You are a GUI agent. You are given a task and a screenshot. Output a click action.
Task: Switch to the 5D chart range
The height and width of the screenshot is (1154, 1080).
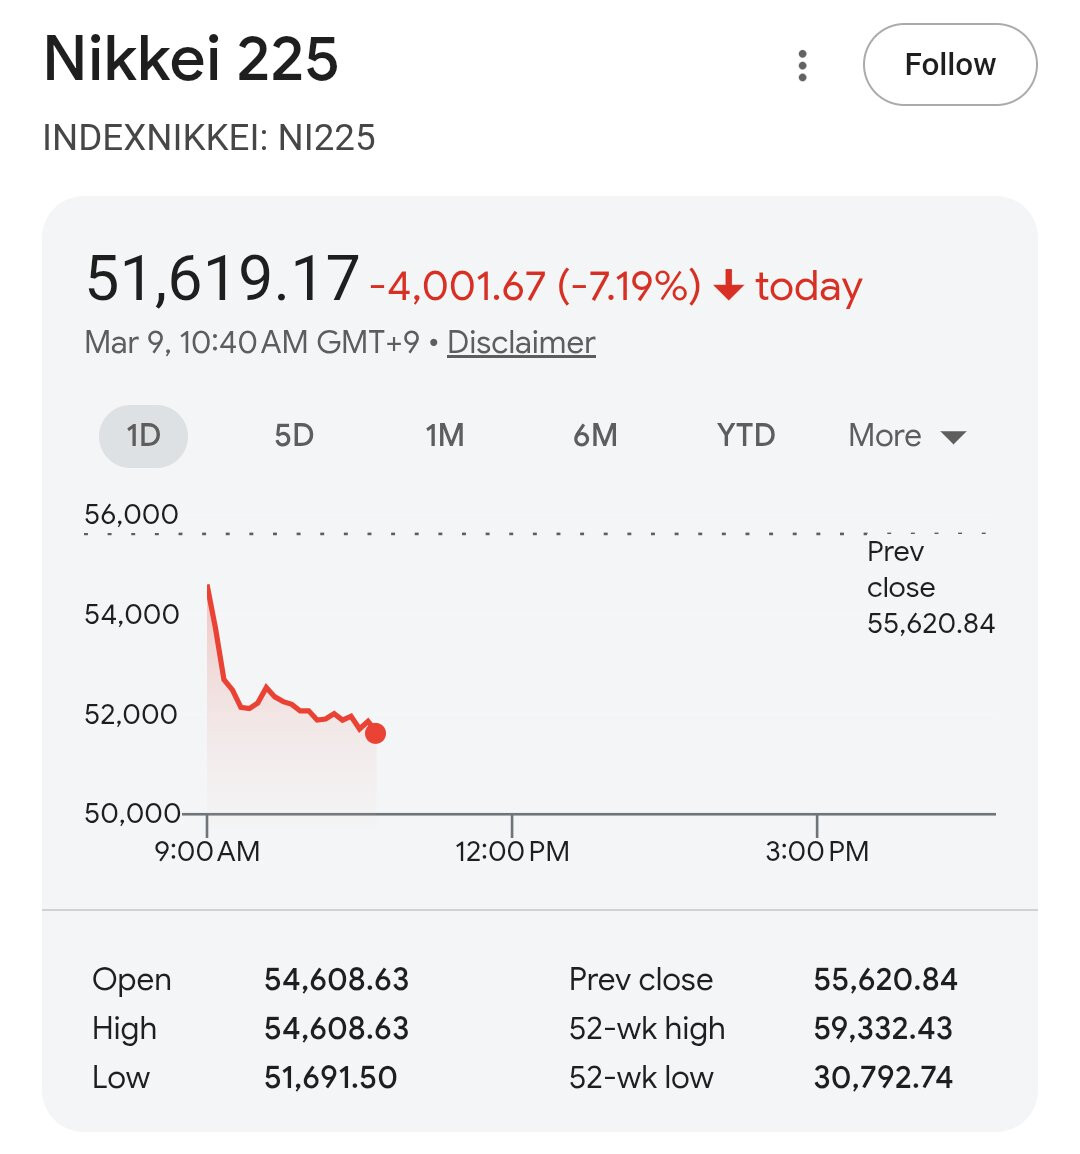pyautogui.click(x=294, y=436)
